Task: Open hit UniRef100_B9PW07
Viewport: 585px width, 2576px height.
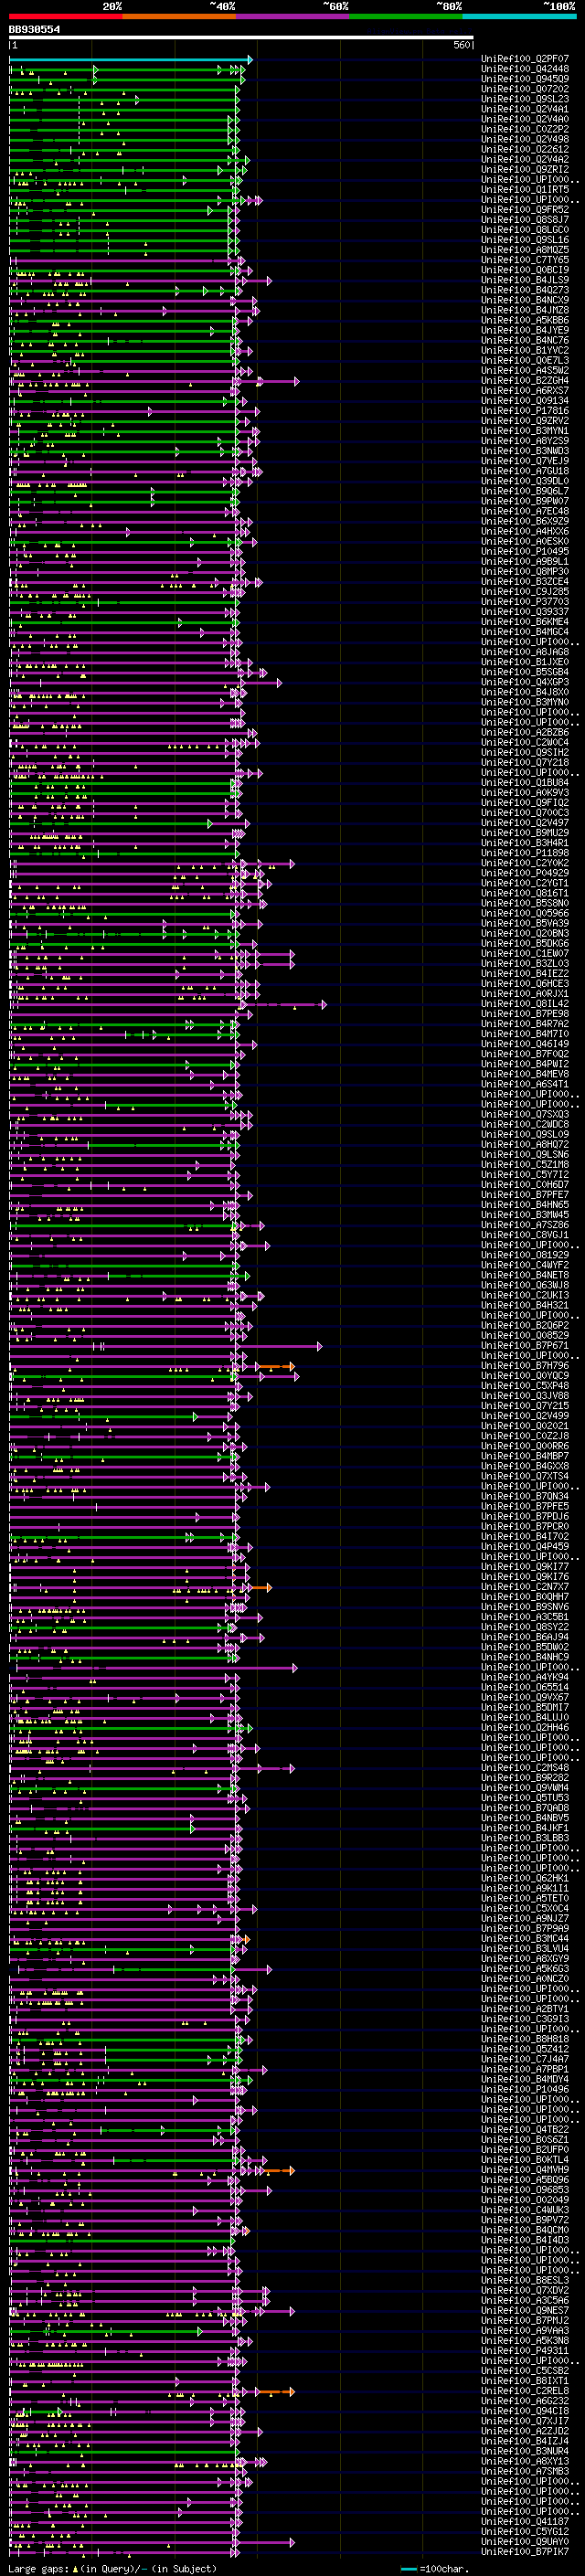Action: click(524, 501)
